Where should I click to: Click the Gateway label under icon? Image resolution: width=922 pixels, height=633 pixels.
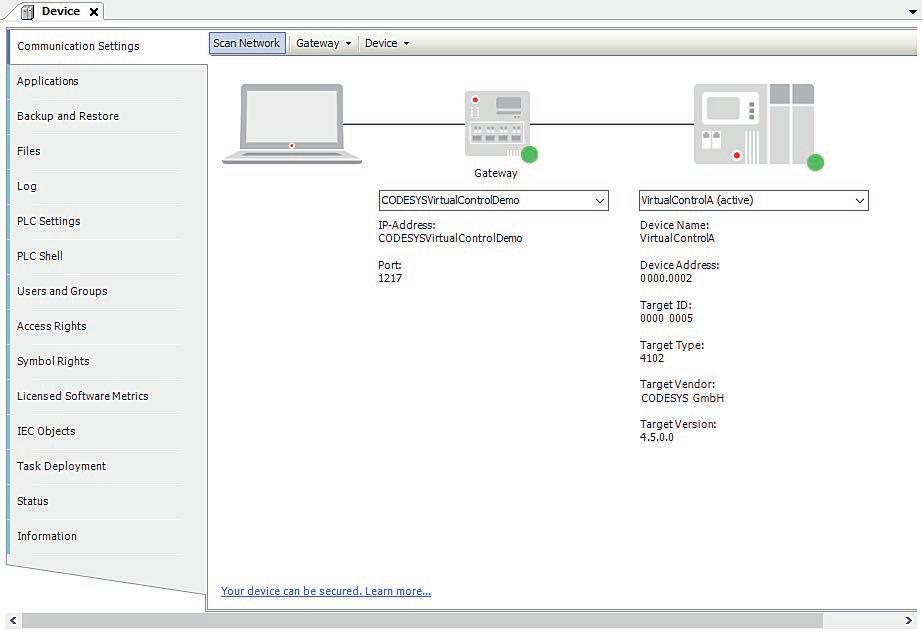click(x=496, y=173)
